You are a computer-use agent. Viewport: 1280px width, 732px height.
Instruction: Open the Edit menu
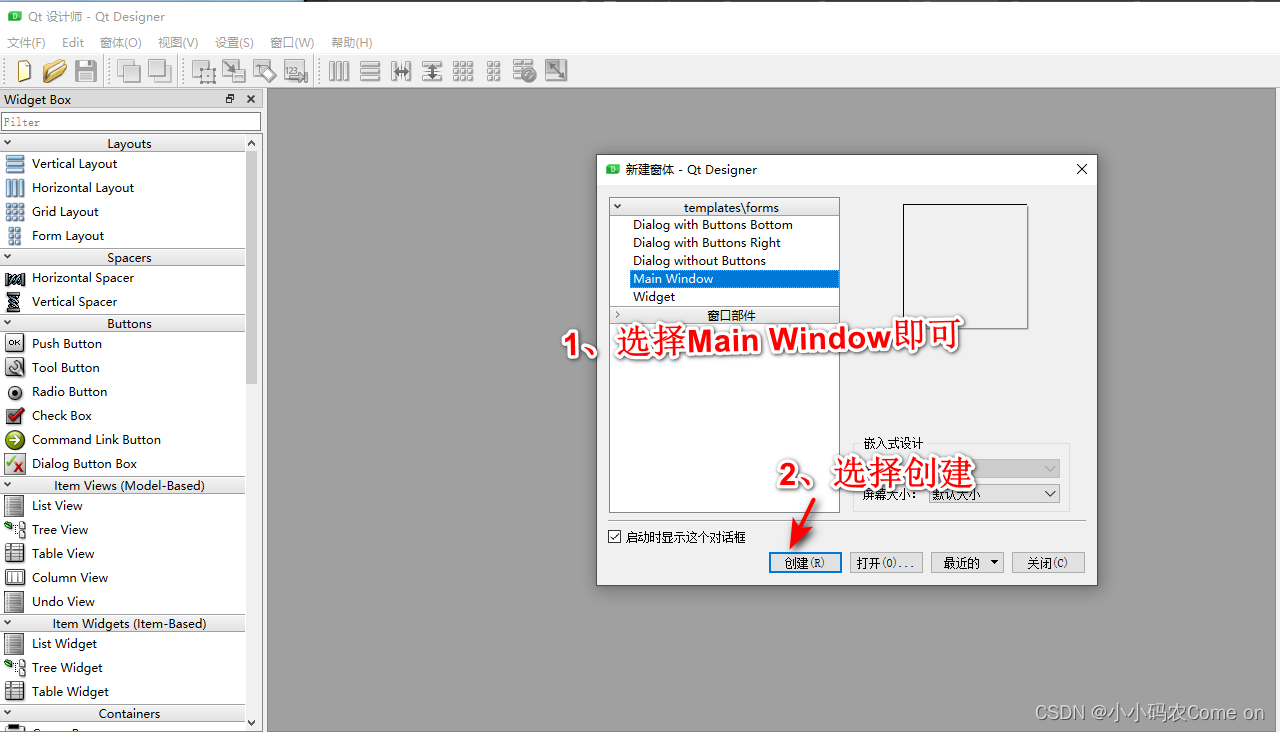(x=73, y=43)
